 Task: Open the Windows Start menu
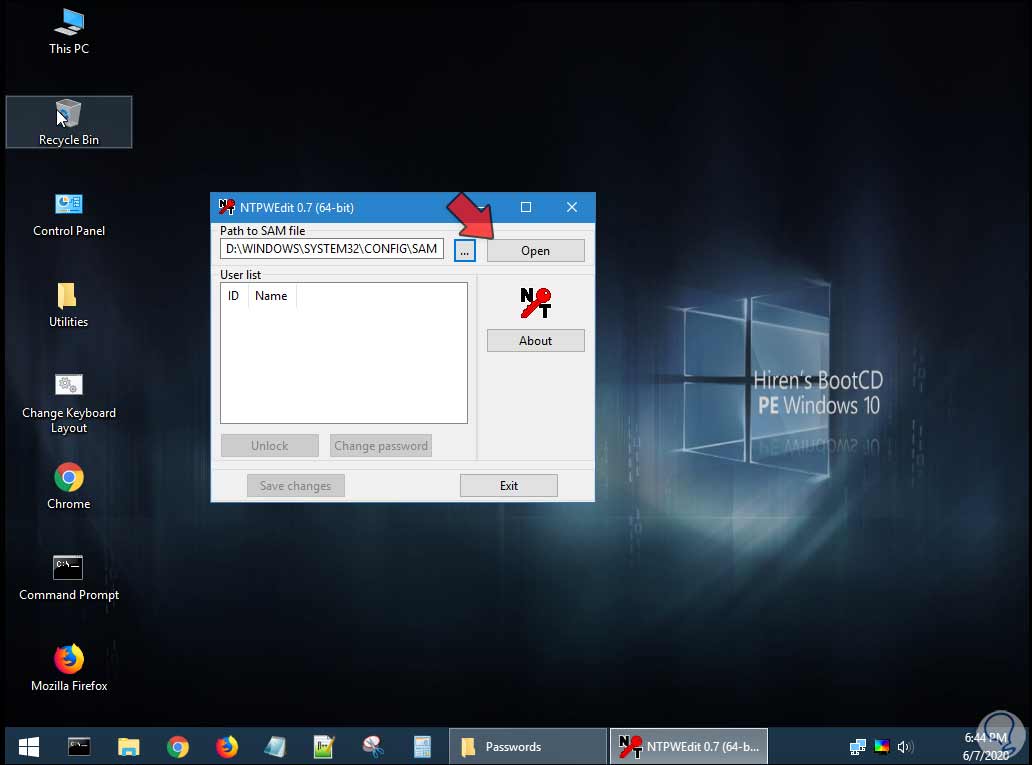coord(28,747)
